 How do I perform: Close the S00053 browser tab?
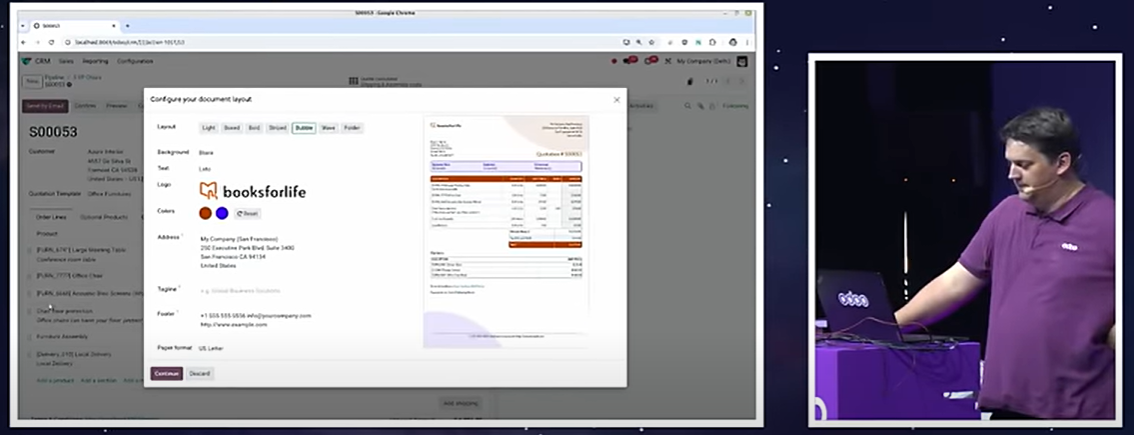(x=114, y=25)
